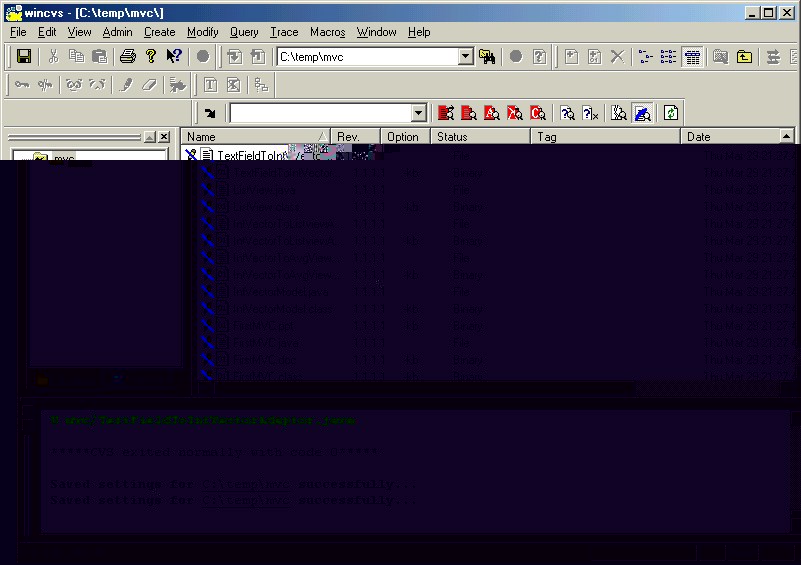The image size is (801, 565).
Task: Click the yellow question mark About icon
Action: 150,57
